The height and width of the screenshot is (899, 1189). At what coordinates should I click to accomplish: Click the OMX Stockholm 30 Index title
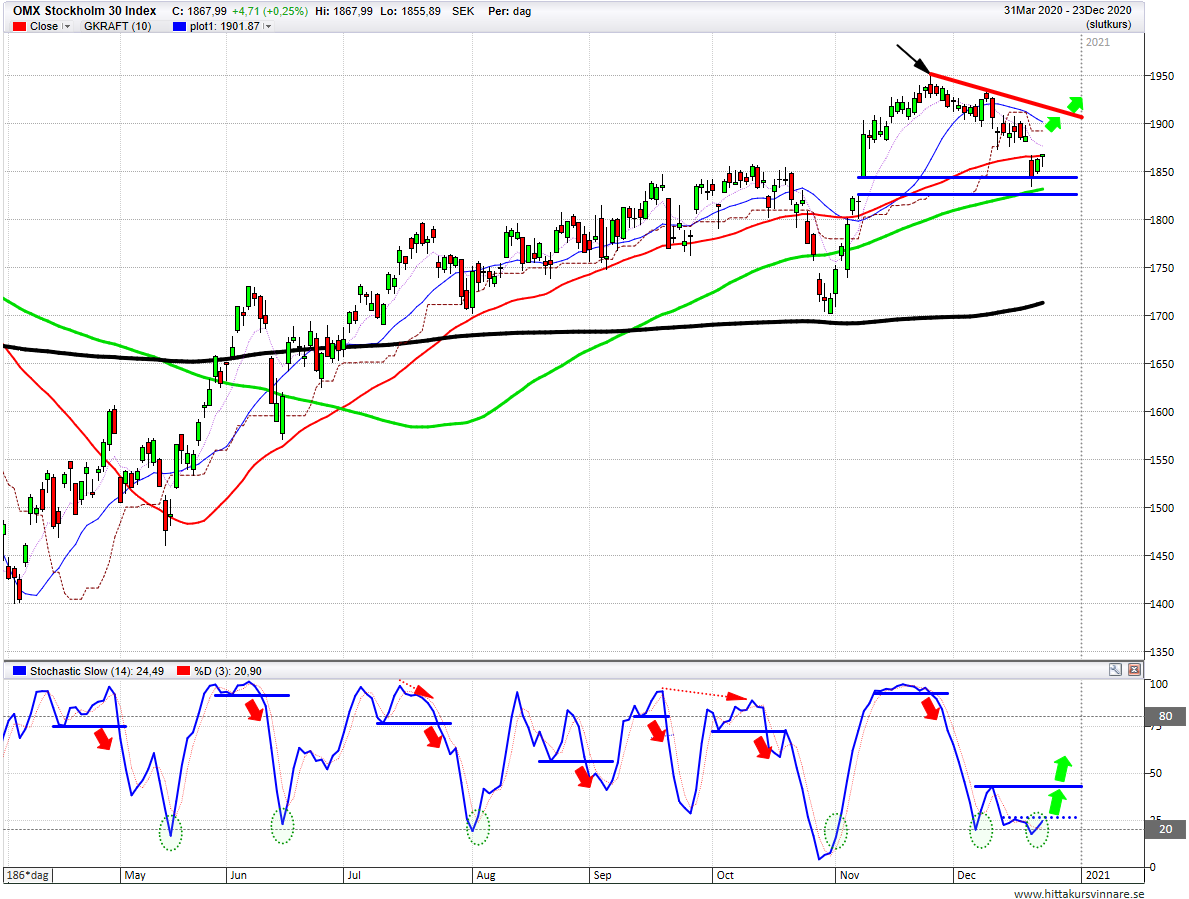(x=85, y=11)
